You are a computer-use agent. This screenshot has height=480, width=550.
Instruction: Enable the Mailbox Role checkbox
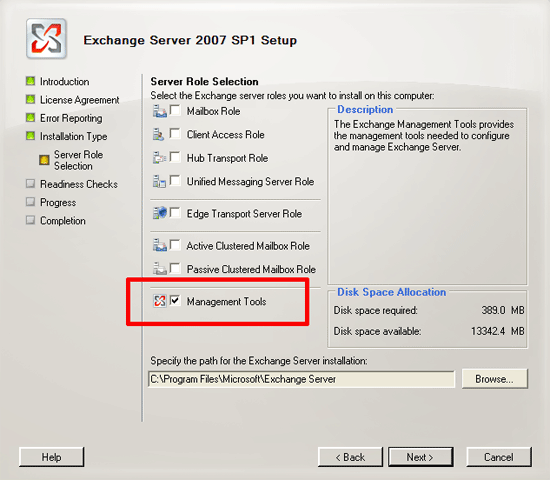175,110
